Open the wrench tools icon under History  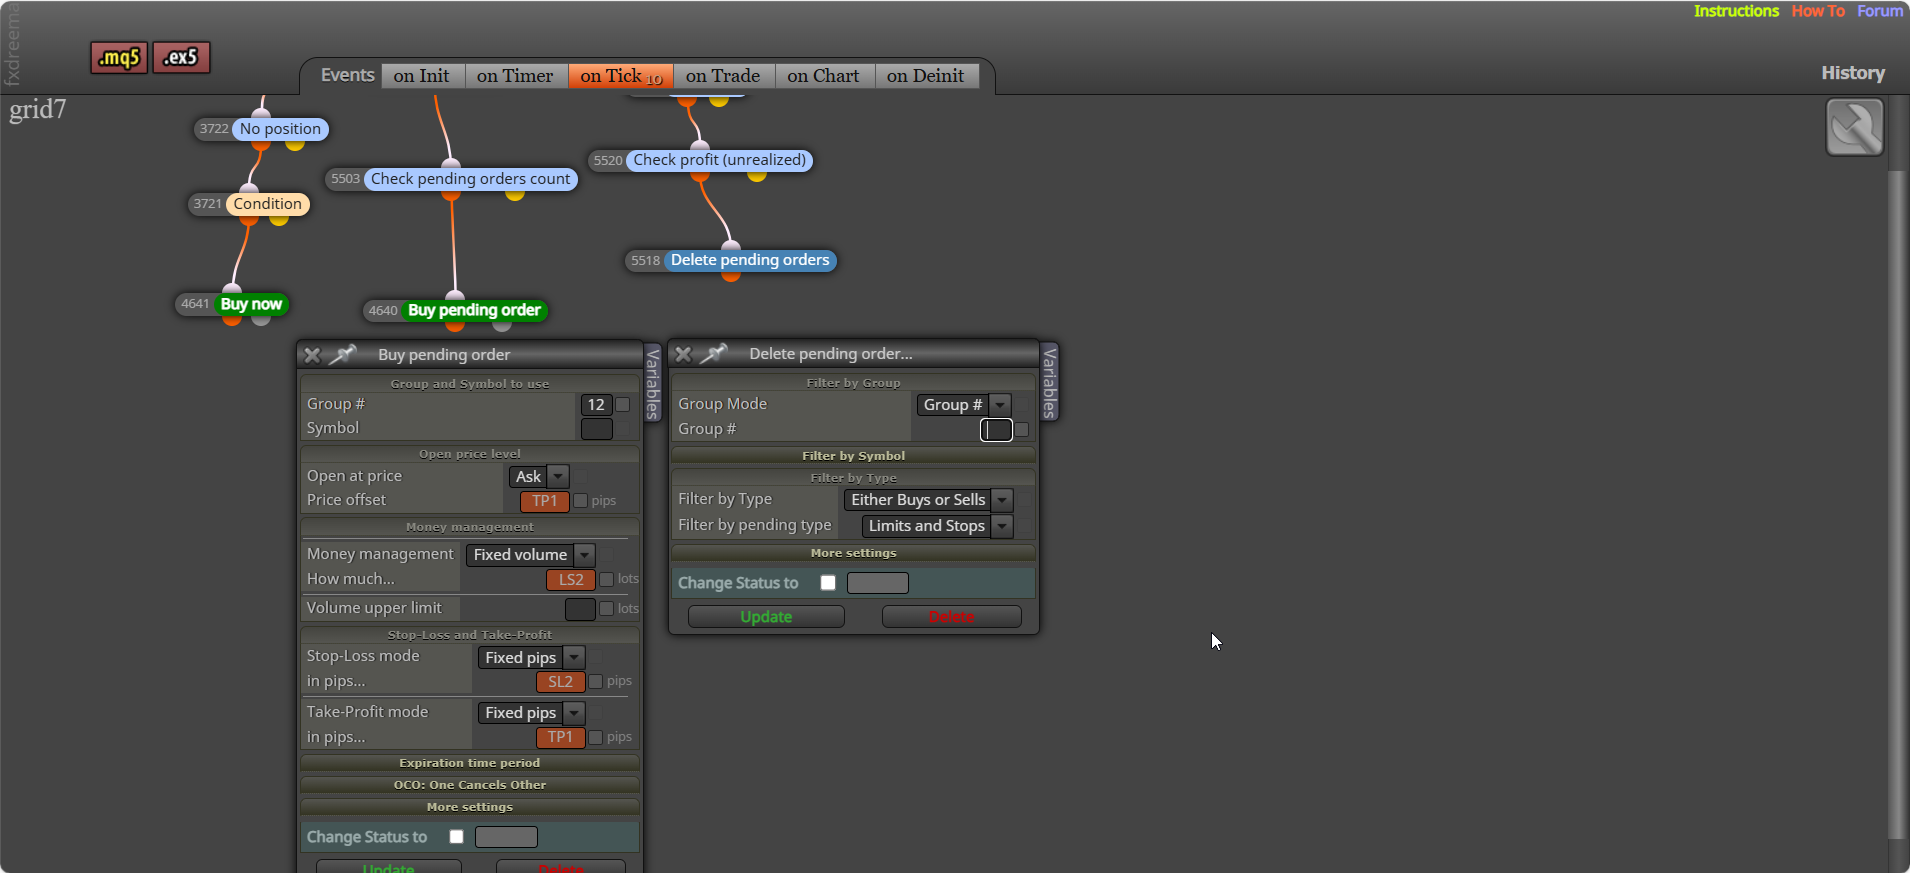tap(1854, 127)
